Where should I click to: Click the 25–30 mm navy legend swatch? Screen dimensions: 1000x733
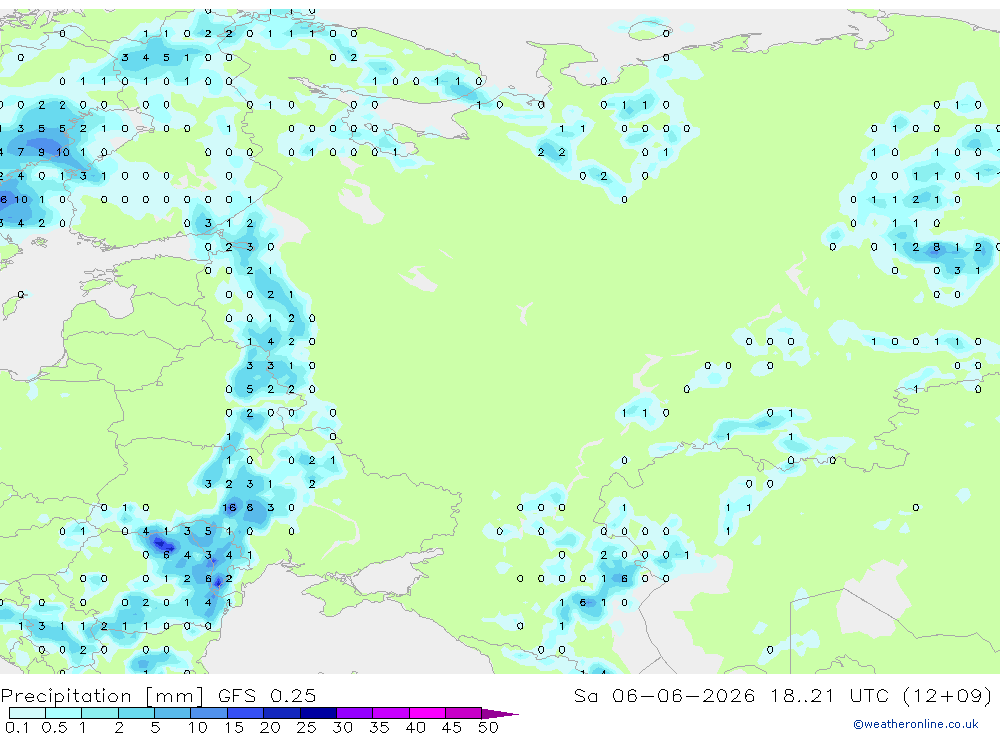[318, 713]
